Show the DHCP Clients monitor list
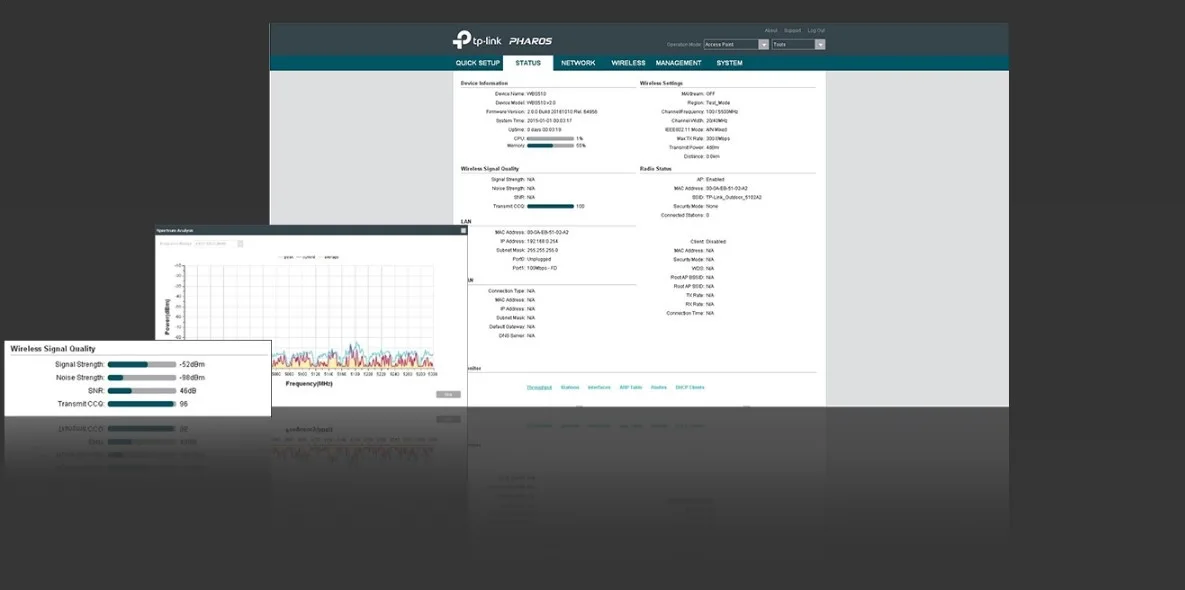Viewport: 1185px width, 590px height. [690, 387]
